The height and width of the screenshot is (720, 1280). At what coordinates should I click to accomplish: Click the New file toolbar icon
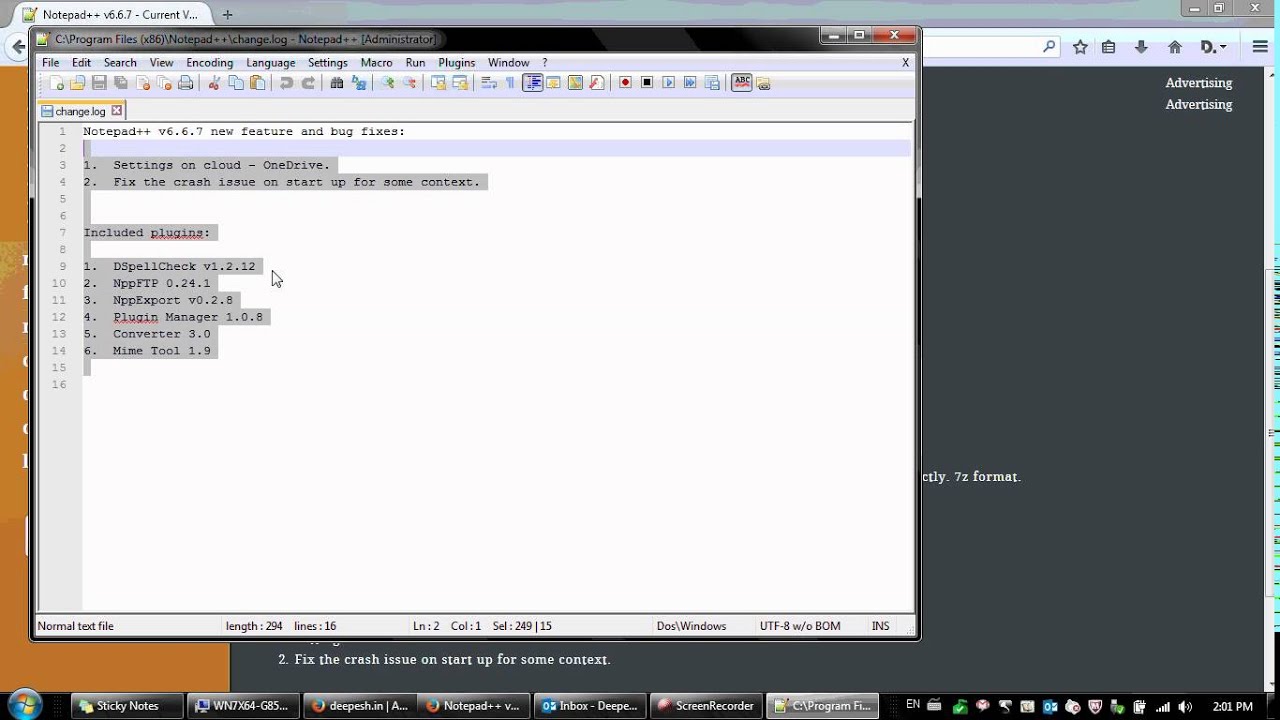pos(57,83)
